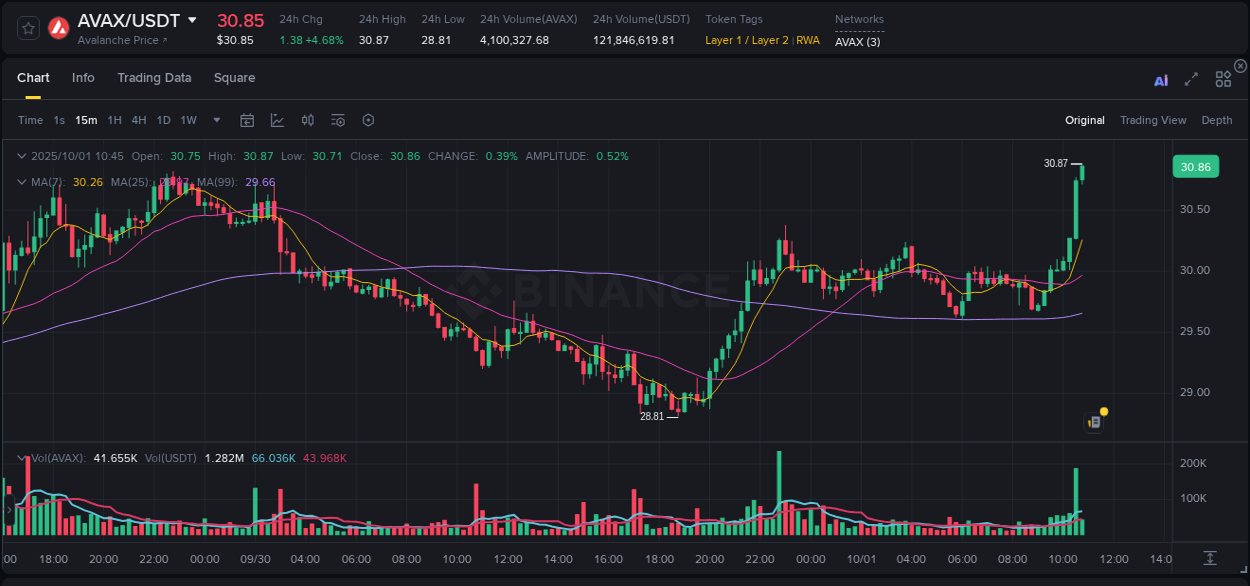Open the AI analysis tool
This screenshot has height=586, width=1250.
pyautogui.click(x=1160, y=78)
